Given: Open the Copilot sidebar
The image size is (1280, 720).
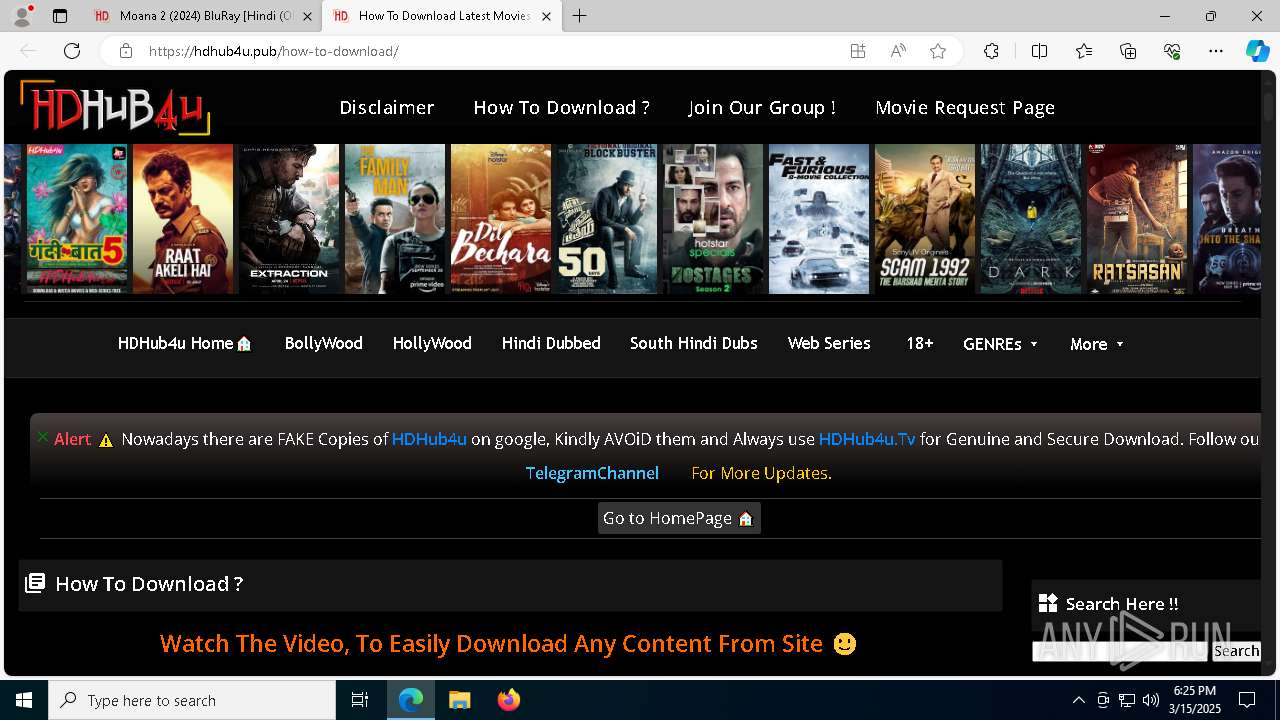Looking at the screenshot, I should (x=1257, y=51).
